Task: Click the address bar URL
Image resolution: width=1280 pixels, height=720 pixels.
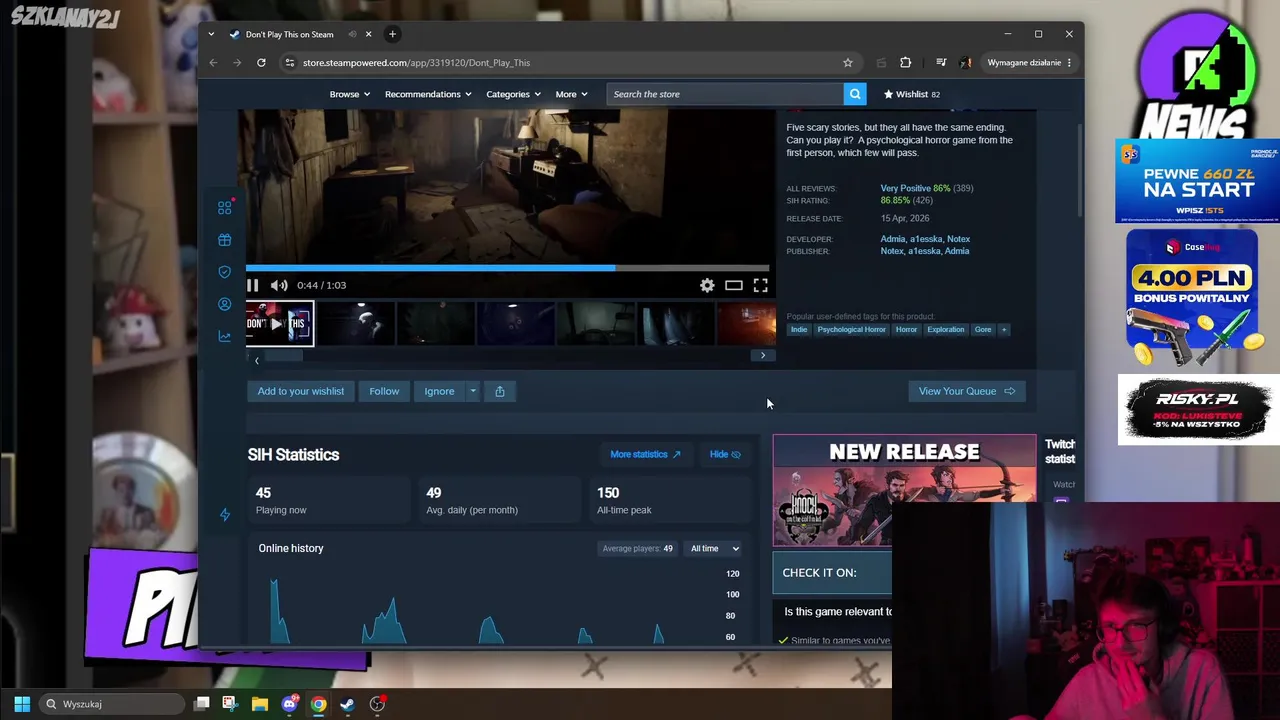Action: coord(416,63)
